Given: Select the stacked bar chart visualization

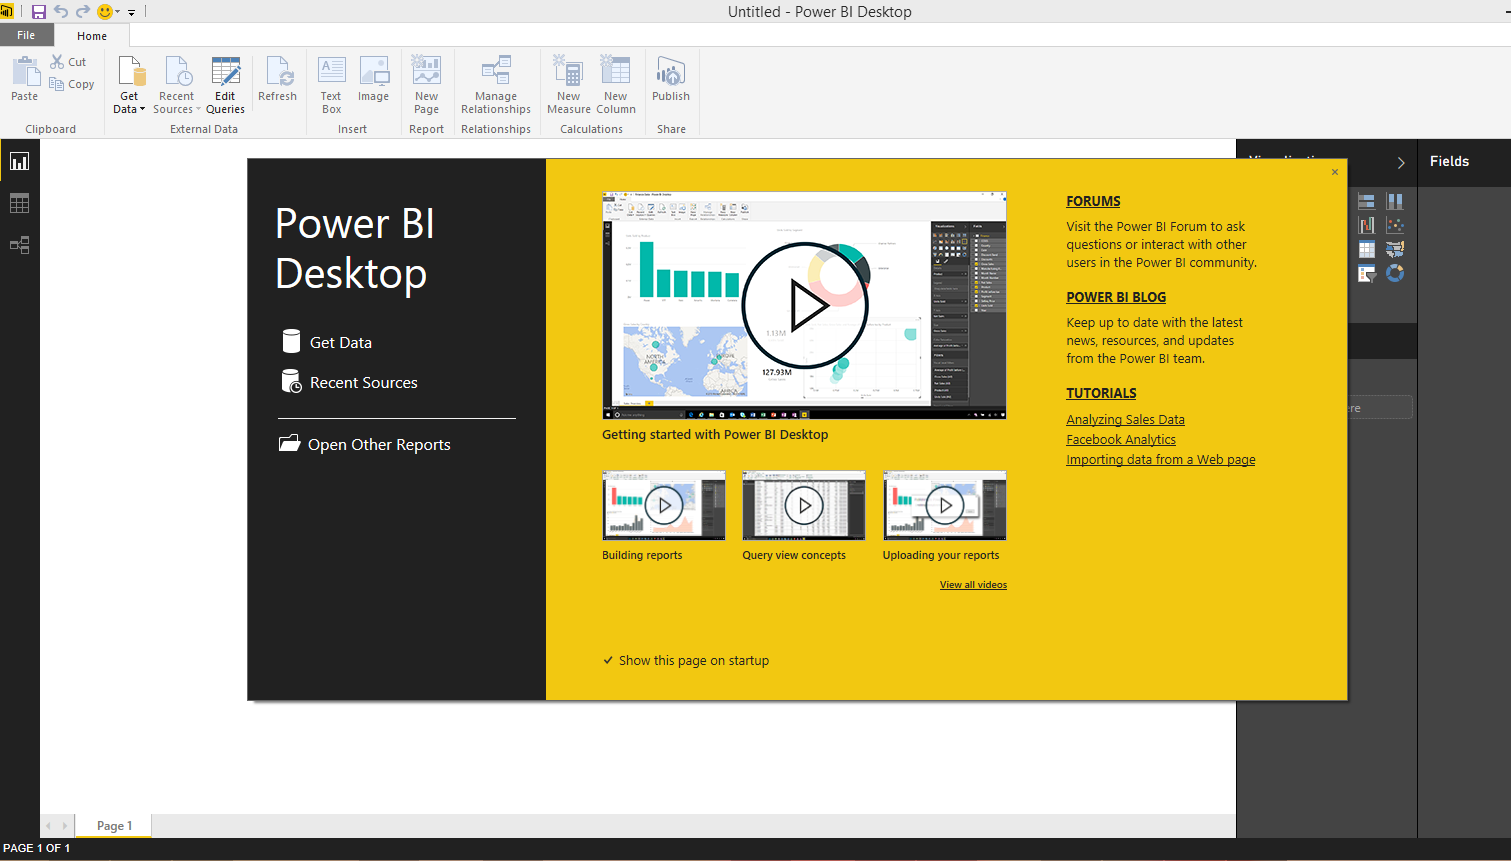Looking at the screenshot, I should (1366, 199).
